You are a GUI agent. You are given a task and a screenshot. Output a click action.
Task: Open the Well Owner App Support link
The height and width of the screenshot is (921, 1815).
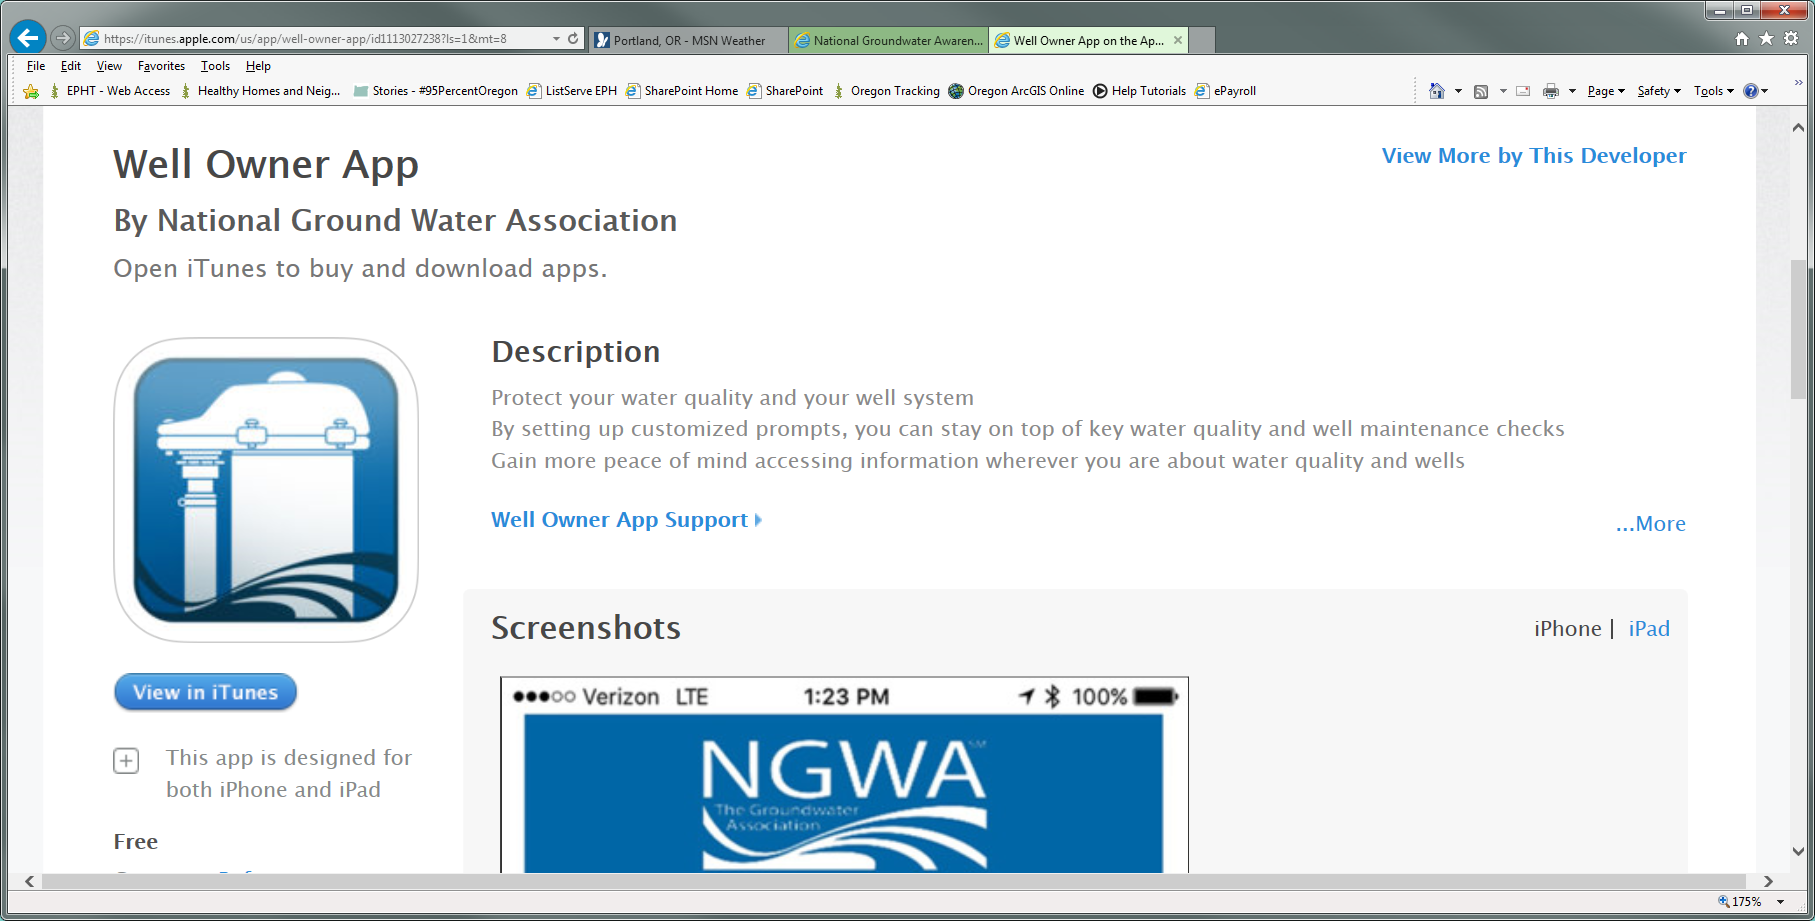click(626, 520)
